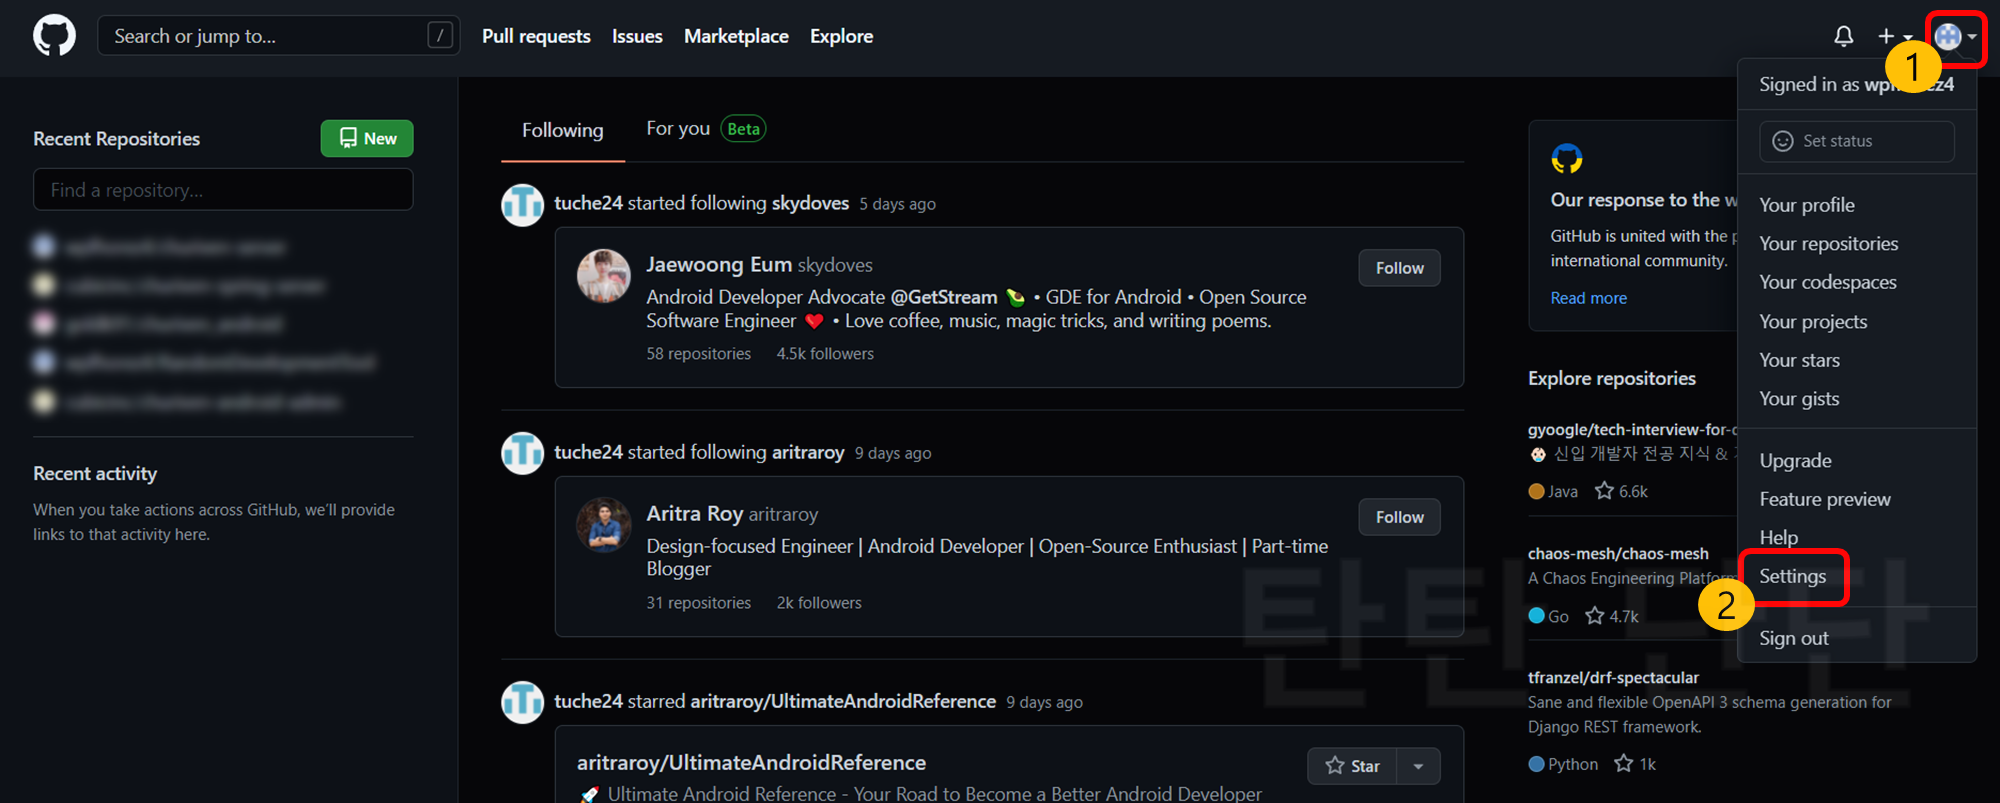This screenshot has height=803, width=2000.
Task: Open the plus create-new dropdown
Action: click(x=1894, y=36)
